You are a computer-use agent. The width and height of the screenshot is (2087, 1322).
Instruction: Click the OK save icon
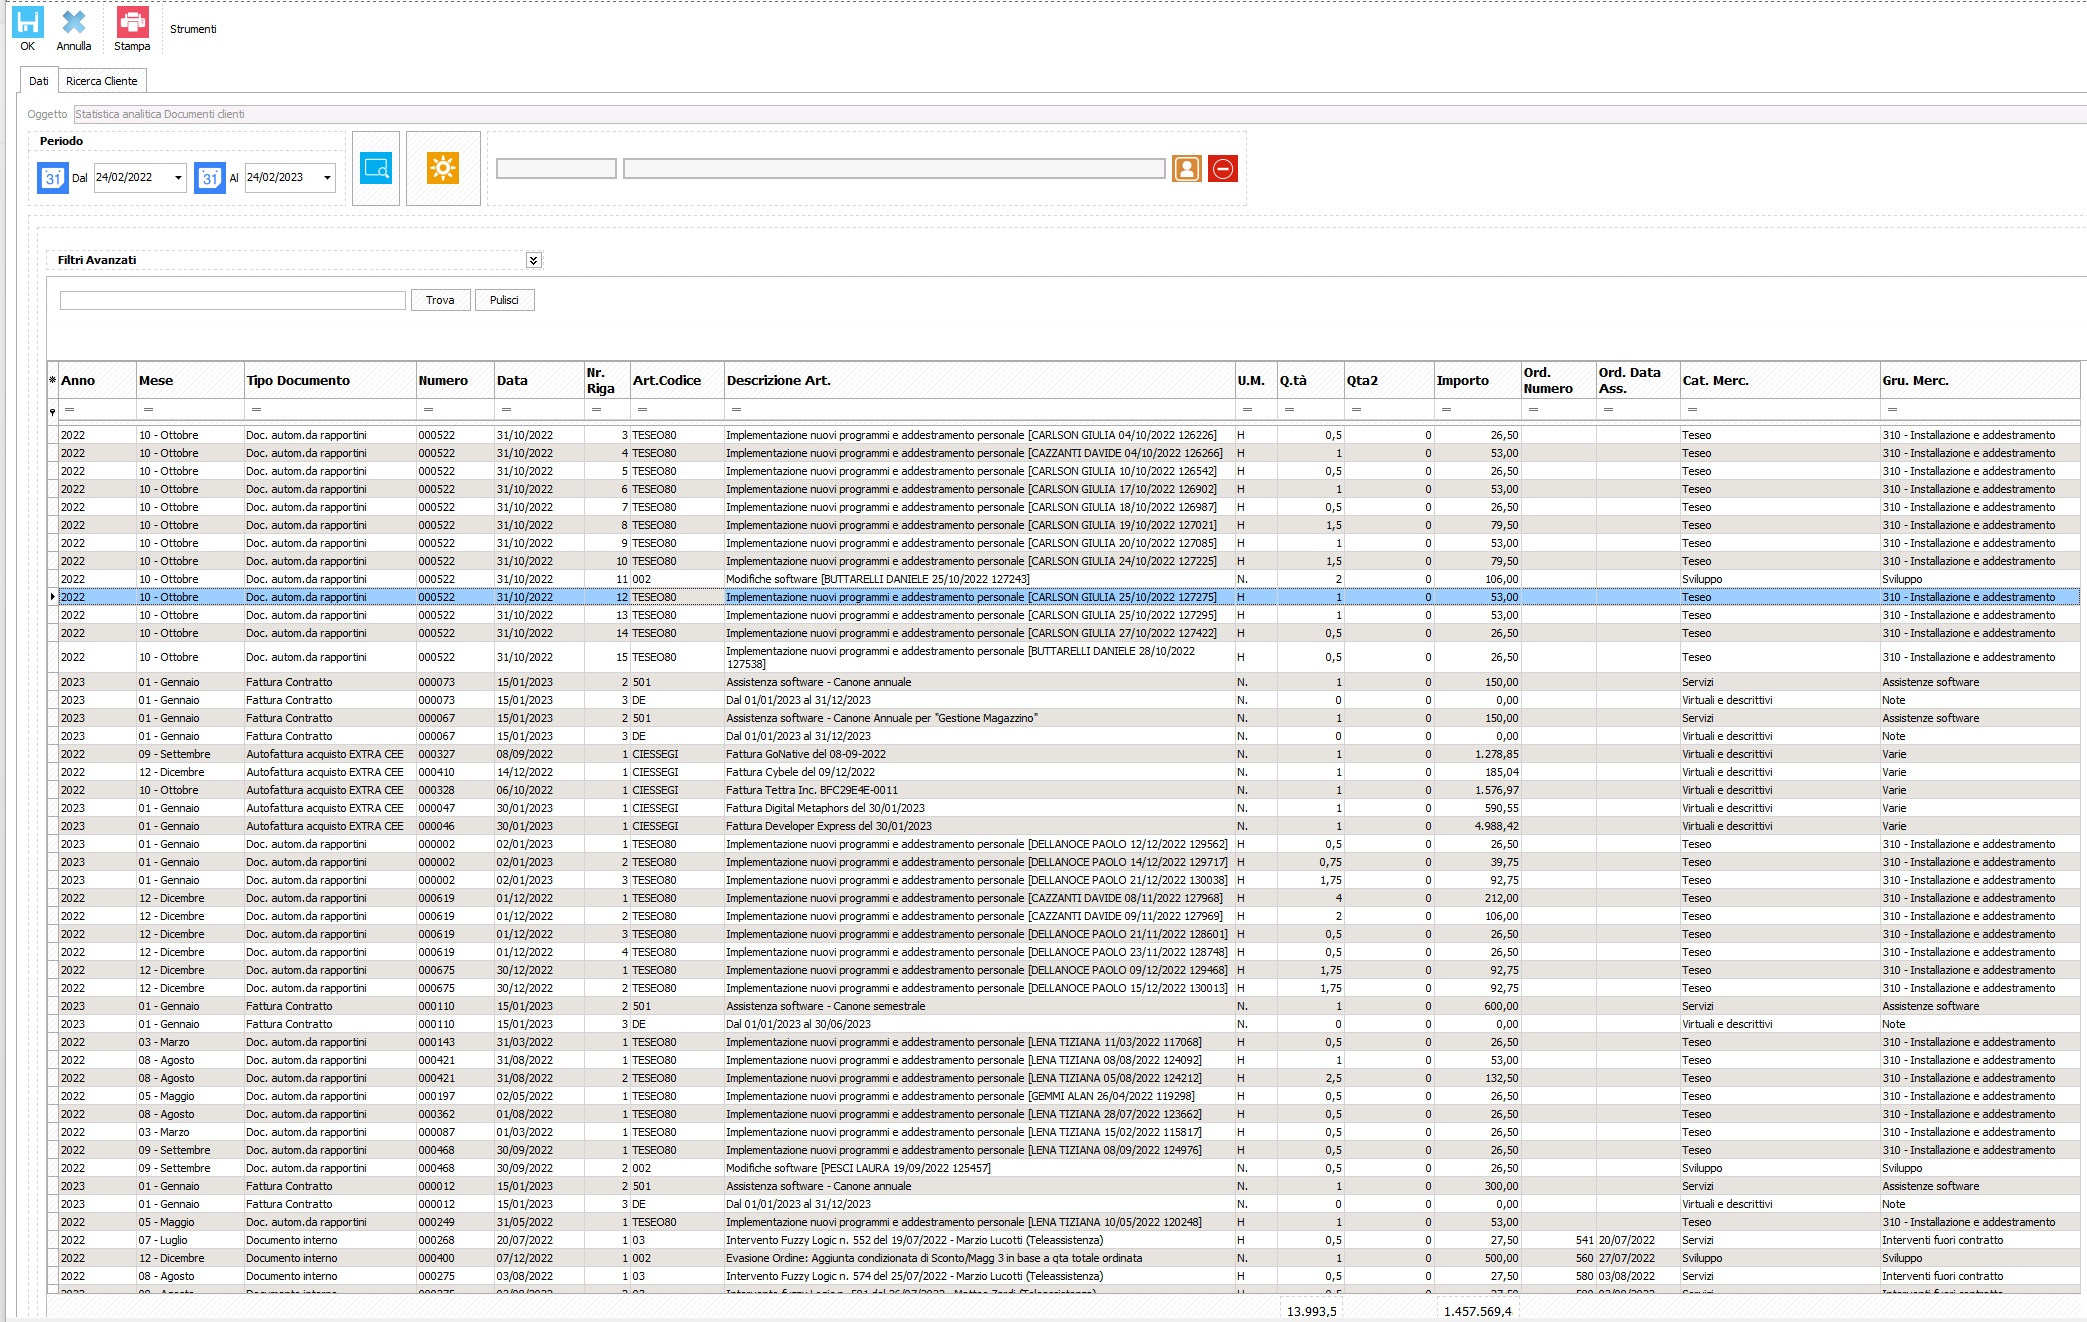pyautogui.click(x=27, y=23)
